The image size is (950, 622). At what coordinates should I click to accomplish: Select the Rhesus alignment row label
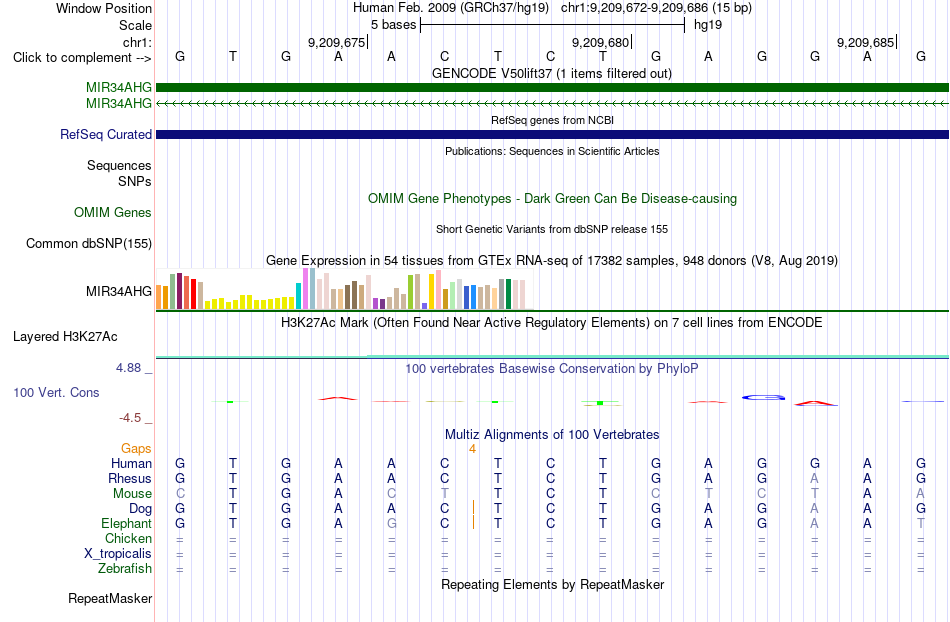[130, 478]
